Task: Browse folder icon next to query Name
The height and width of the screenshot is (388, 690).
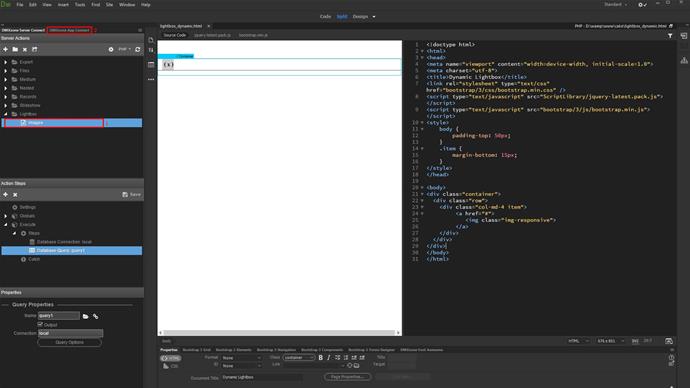Action: [x=85, y=316]
